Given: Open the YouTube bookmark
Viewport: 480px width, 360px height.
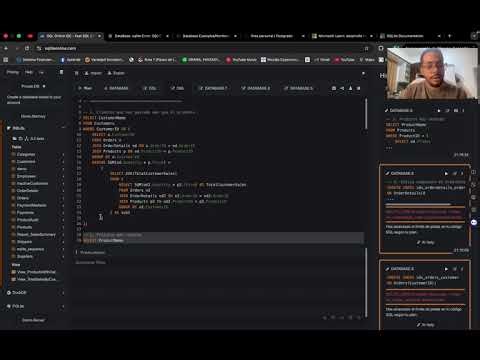Looking at the screenshot, I should click(345, 60).
